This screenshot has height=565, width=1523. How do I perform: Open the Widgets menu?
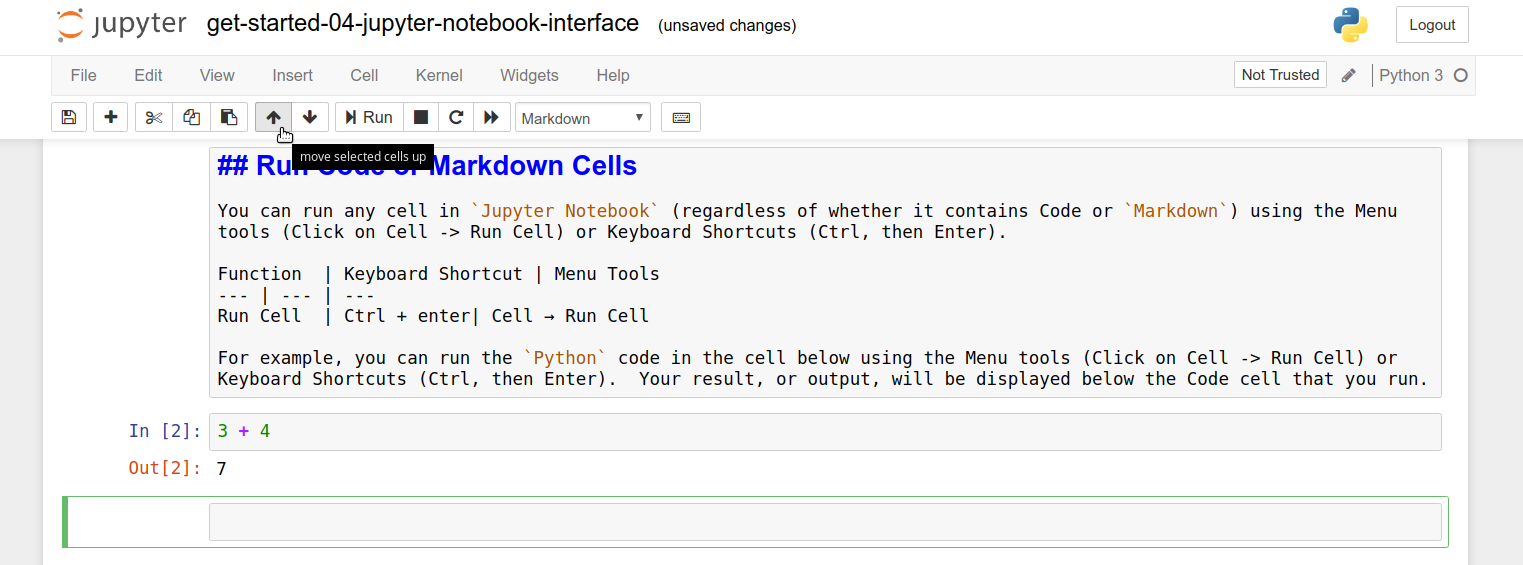529,75
